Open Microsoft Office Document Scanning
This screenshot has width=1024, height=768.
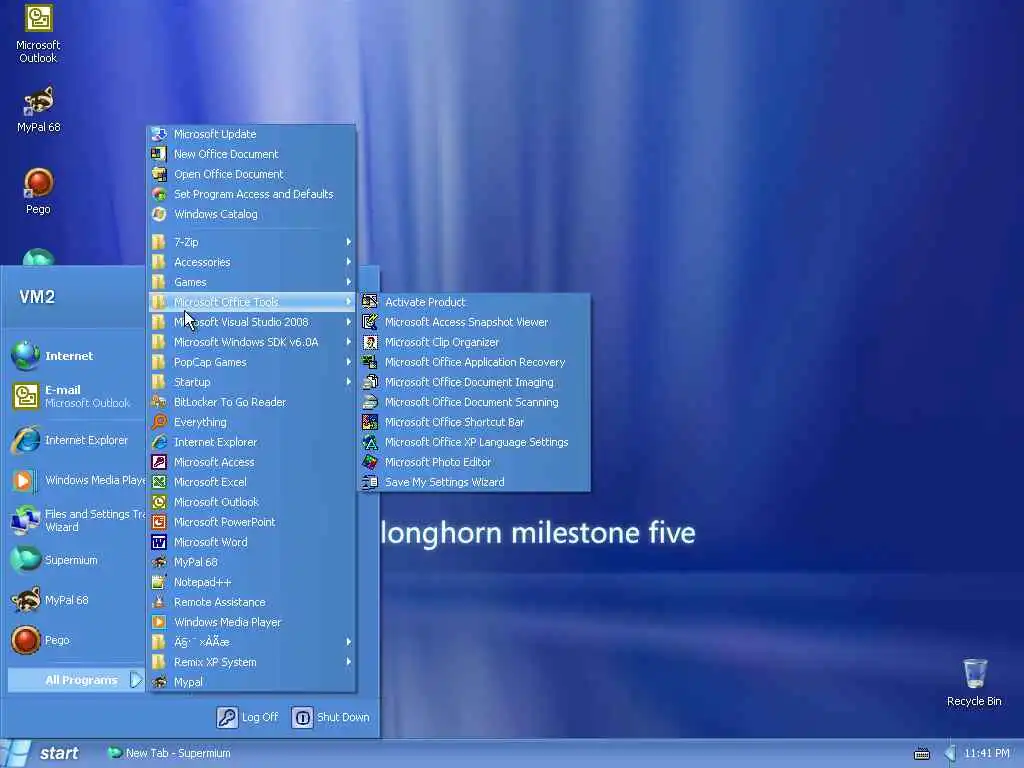(x=475, y=402)
